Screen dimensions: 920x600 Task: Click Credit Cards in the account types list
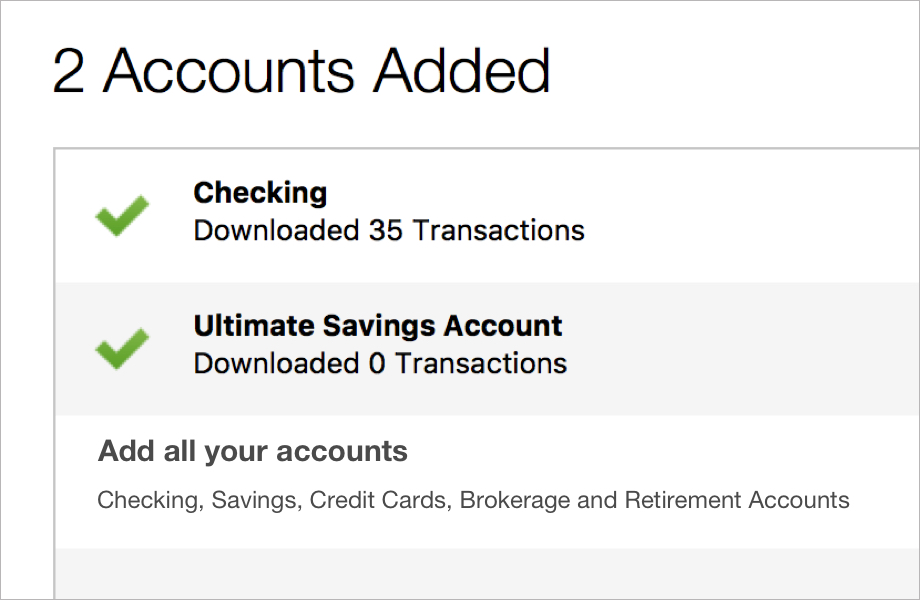(381, 500)
